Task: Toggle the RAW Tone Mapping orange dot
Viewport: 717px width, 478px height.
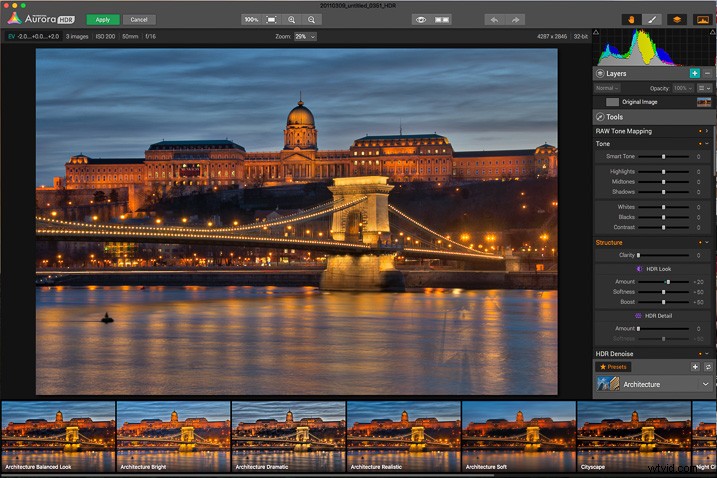Action: coord(700,131)
